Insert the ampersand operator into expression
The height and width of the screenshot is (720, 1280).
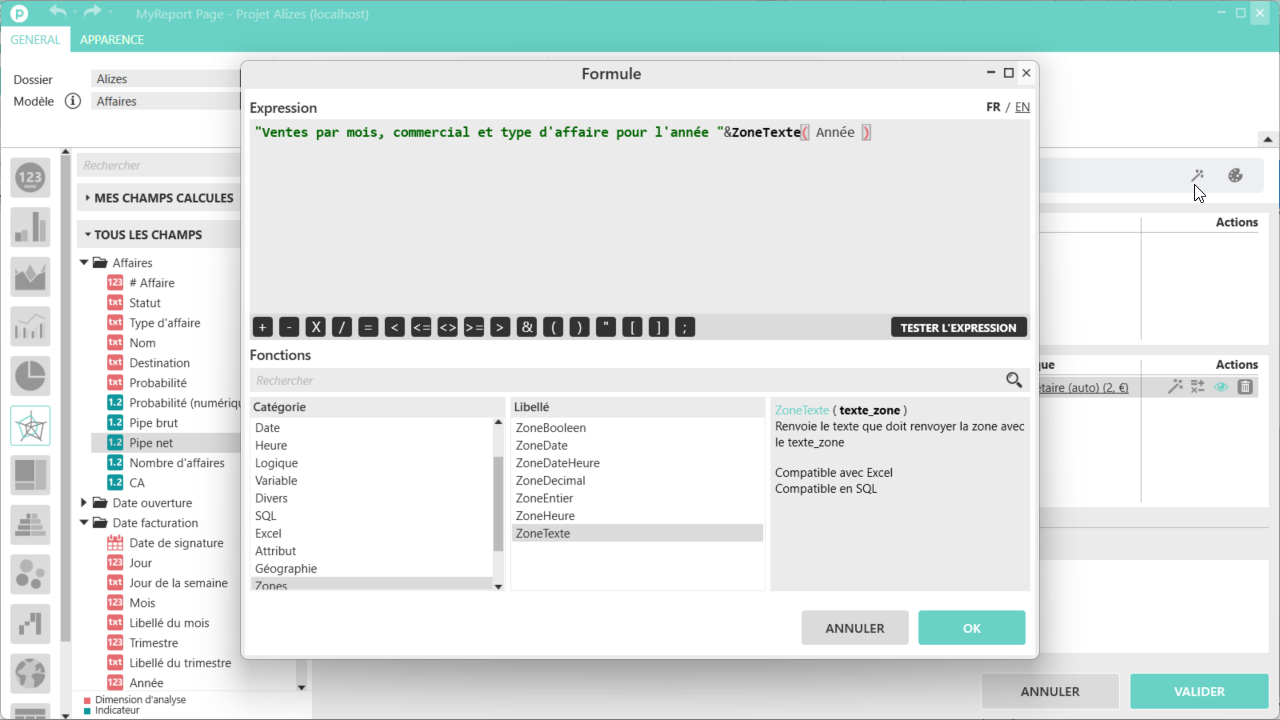pyautogui.click(x=526, y=327)
